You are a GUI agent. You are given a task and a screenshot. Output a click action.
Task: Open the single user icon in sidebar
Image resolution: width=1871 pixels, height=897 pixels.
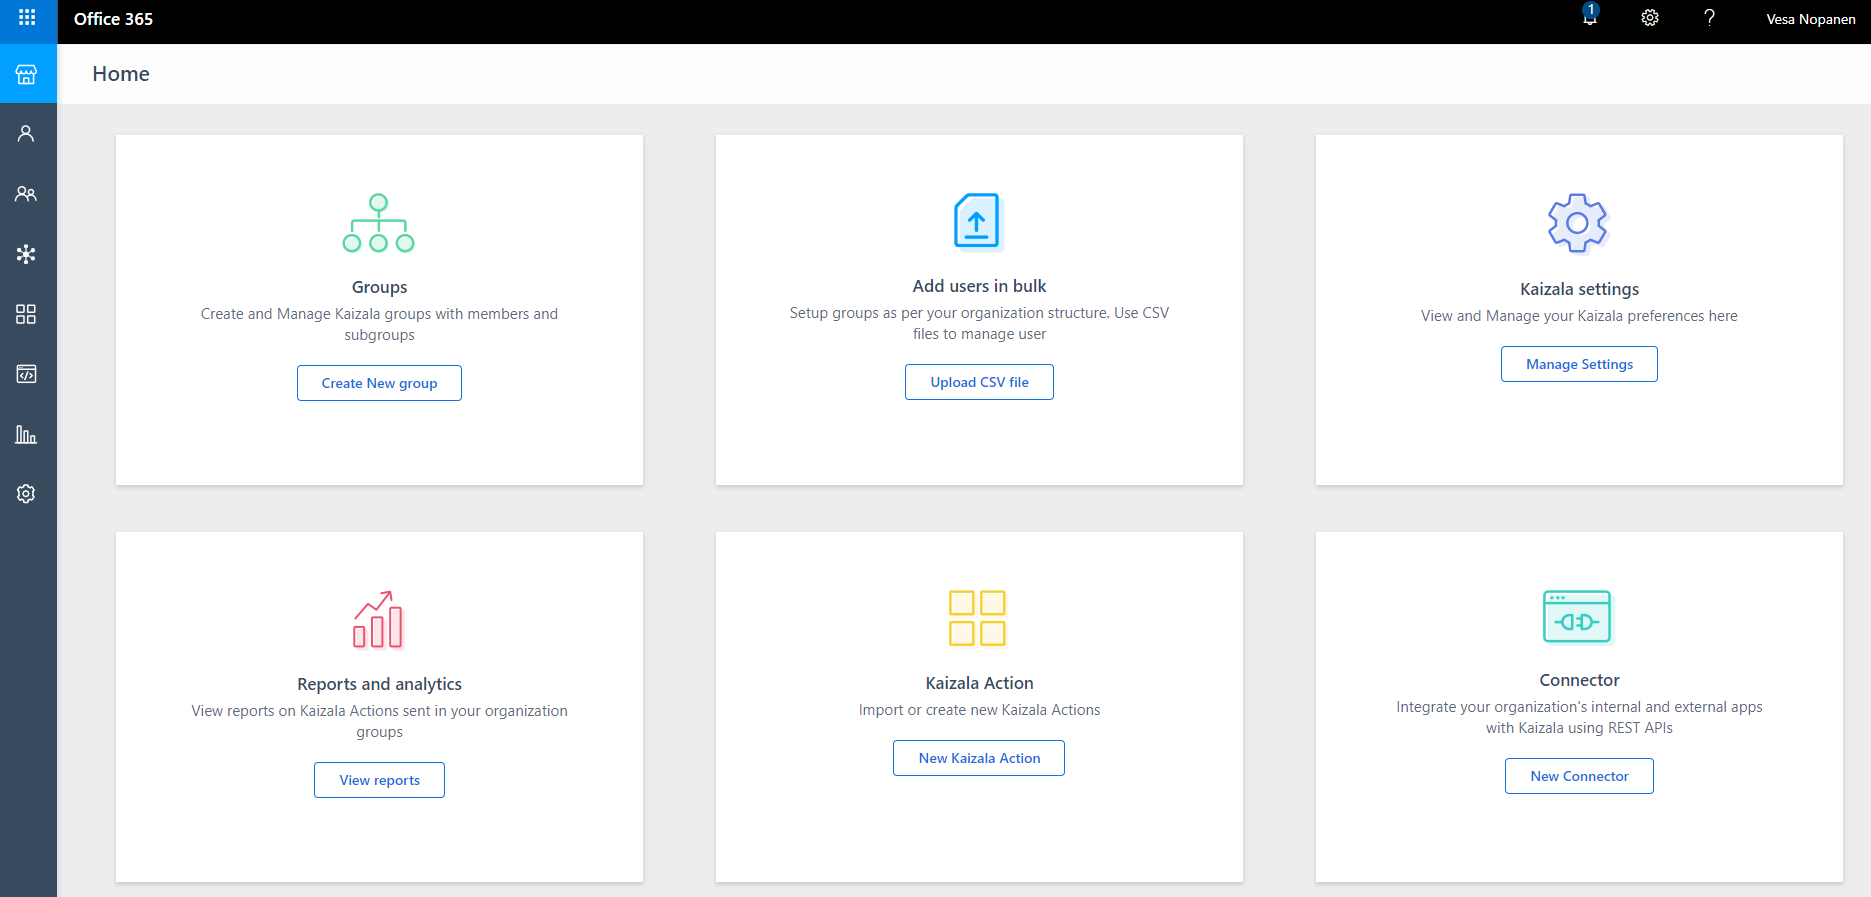27,134
